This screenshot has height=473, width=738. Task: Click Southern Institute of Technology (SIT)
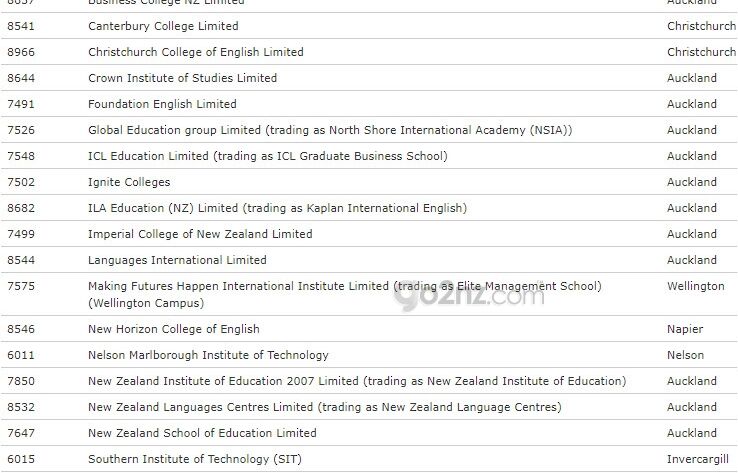(x=194, y=459)
